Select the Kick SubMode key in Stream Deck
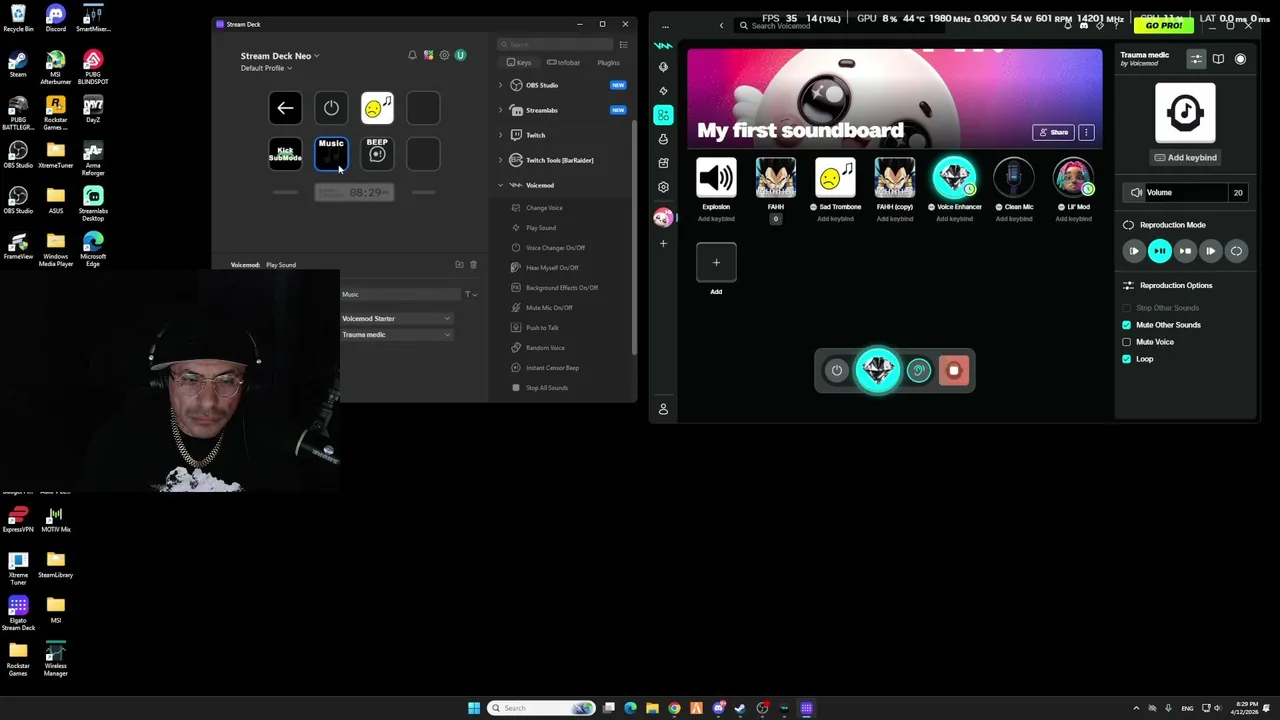1280x720 pixels. click(285, 153)
